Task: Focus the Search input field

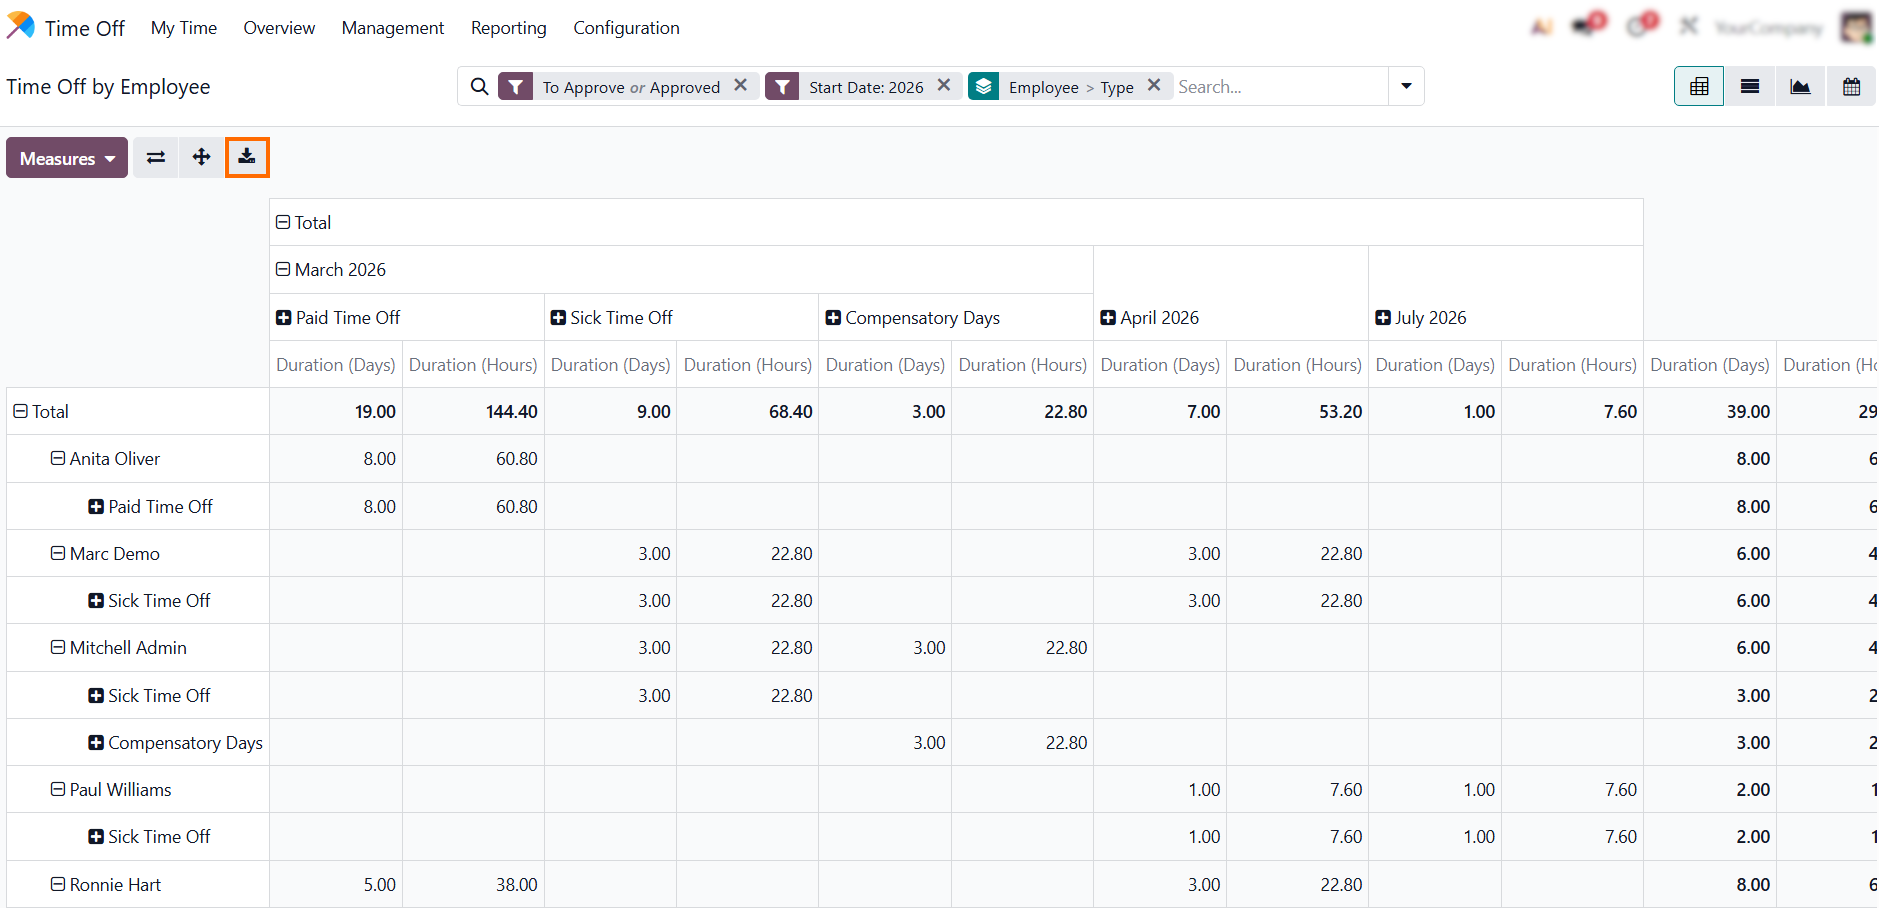Action: [1278, 87]
